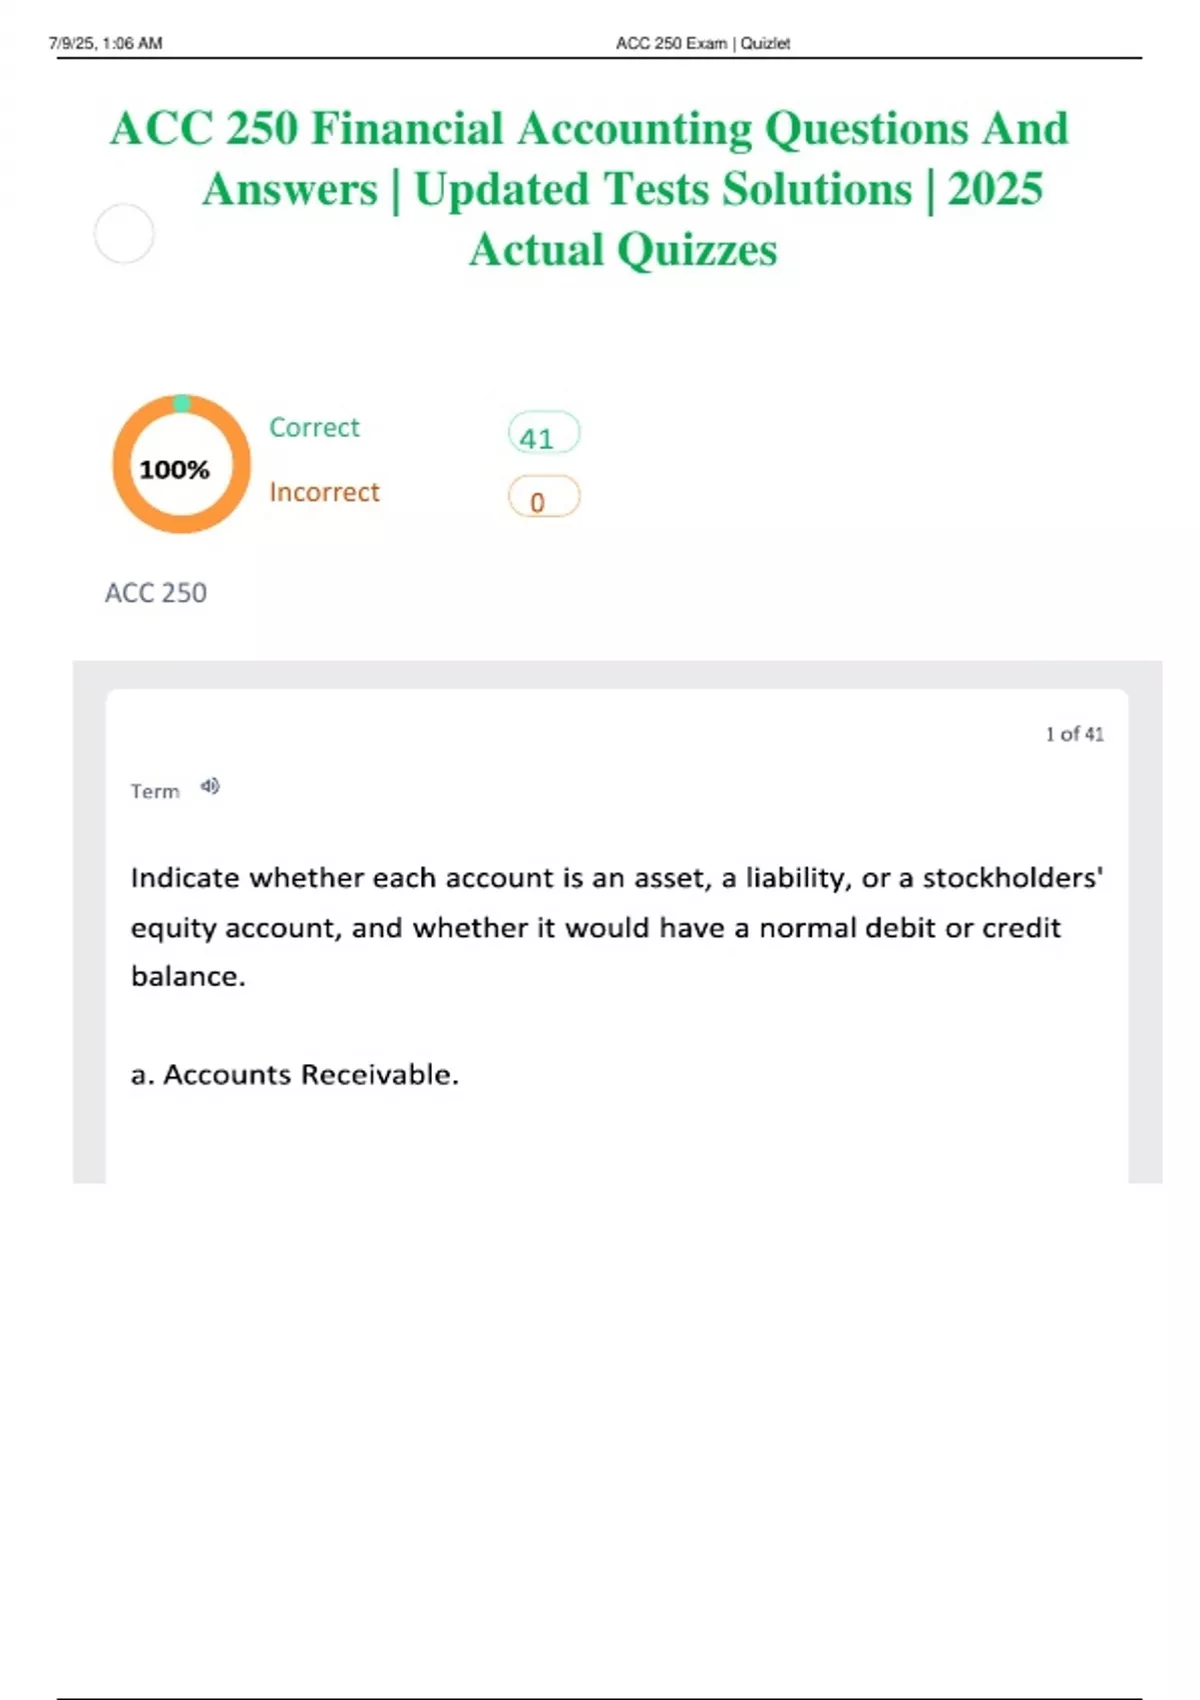
Task: Click the Term label on the card
Action: pyautogui.click(x=155, y=791)
